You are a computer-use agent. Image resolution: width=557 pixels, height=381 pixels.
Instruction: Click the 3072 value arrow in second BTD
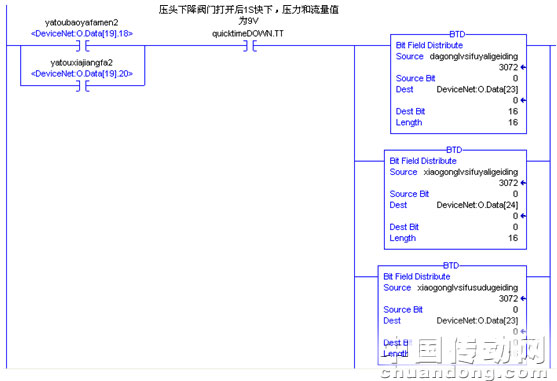pyautogui.click(x=523, y=183)
